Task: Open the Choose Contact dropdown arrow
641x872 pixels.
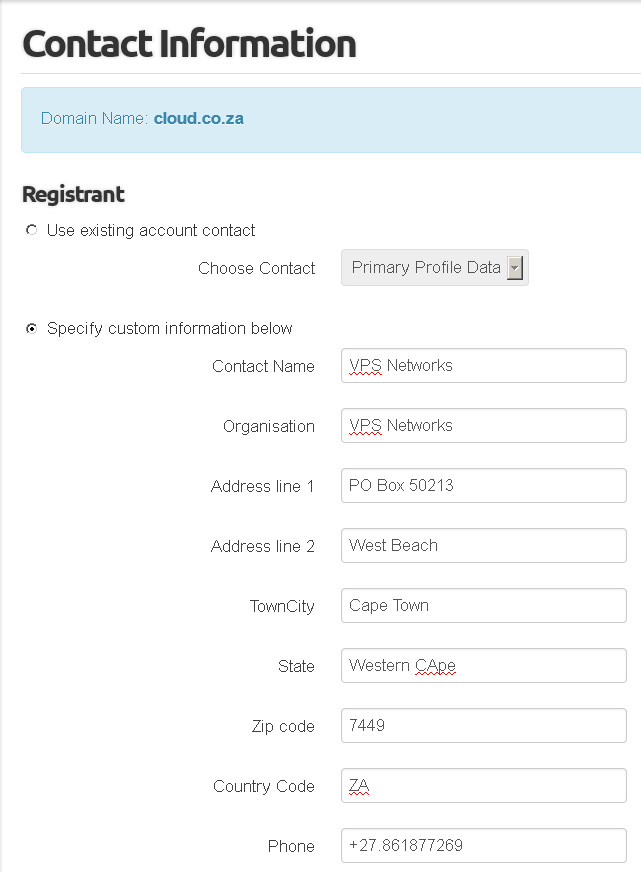Action: pos(515,268)
